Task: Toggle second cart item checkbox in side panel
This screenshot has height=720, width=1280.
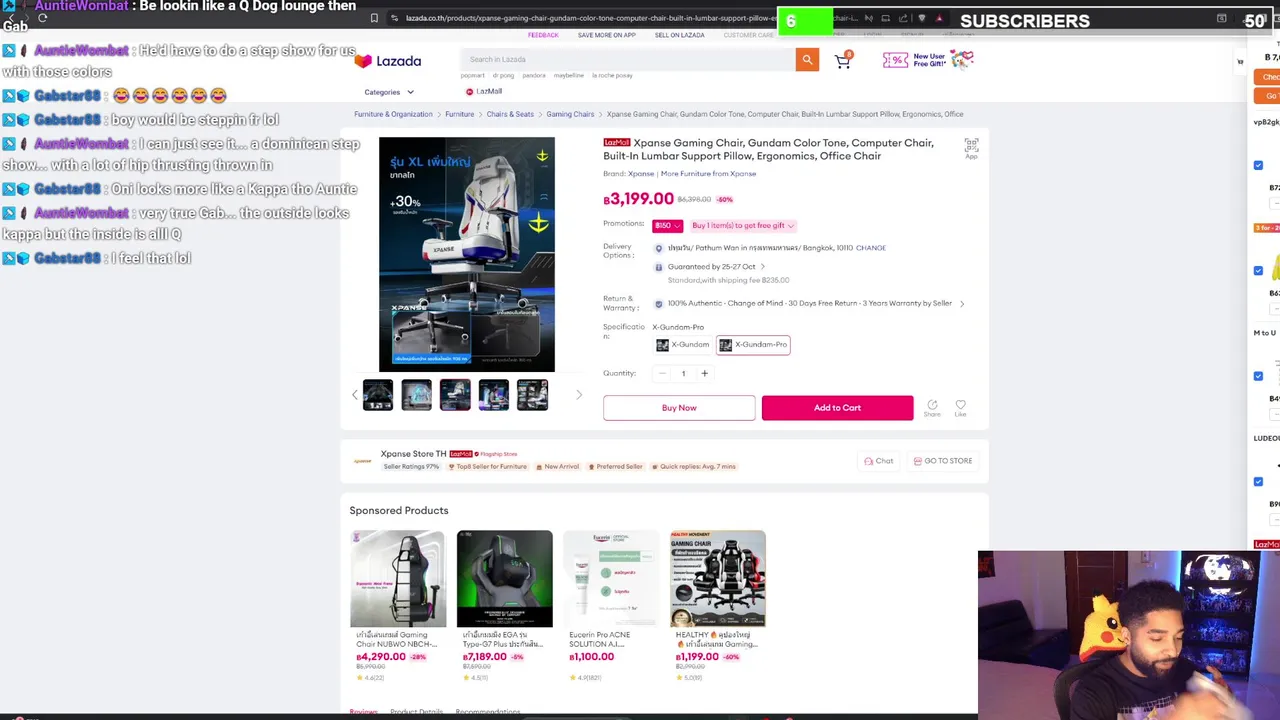Action: tap(1258, 271)
